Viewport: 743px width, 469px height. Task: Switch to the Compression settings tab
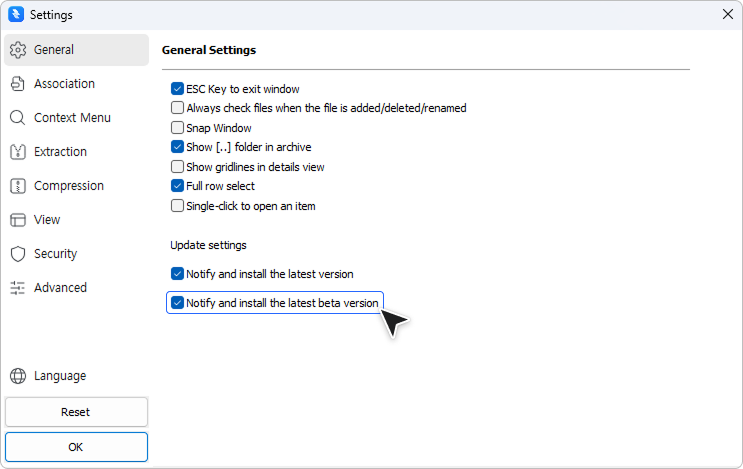(68, 186)
